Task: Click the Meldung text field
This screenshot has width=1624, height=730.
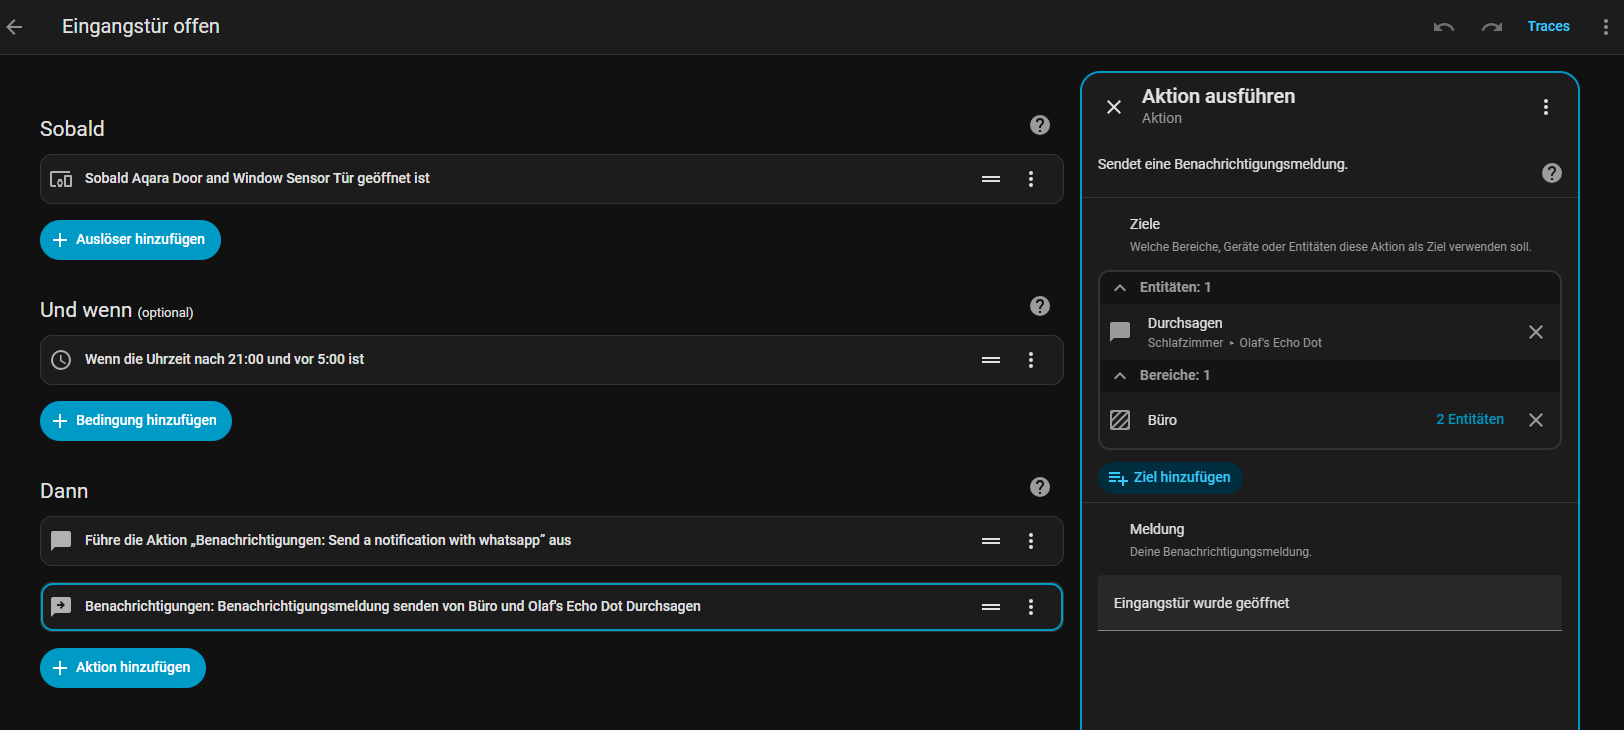Action: point(1329,603)
